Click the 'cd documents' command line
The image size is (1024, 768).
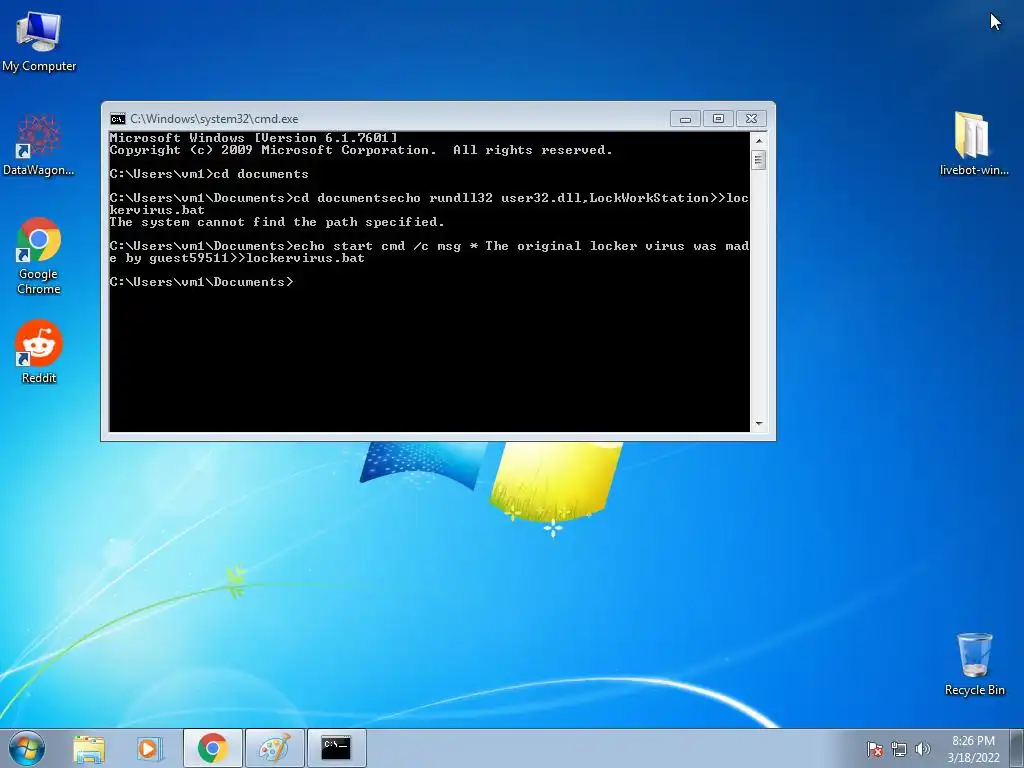[x=209, y=174]
